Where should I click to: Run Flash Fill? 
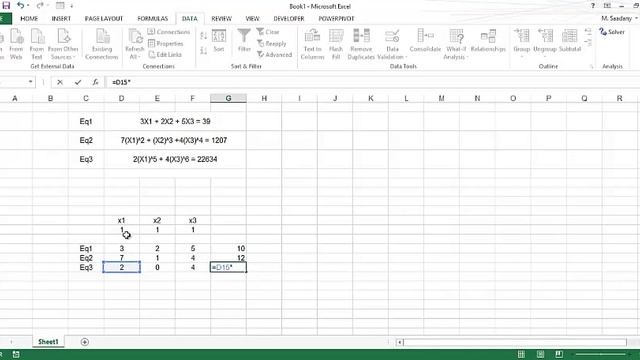coord(336,44)
